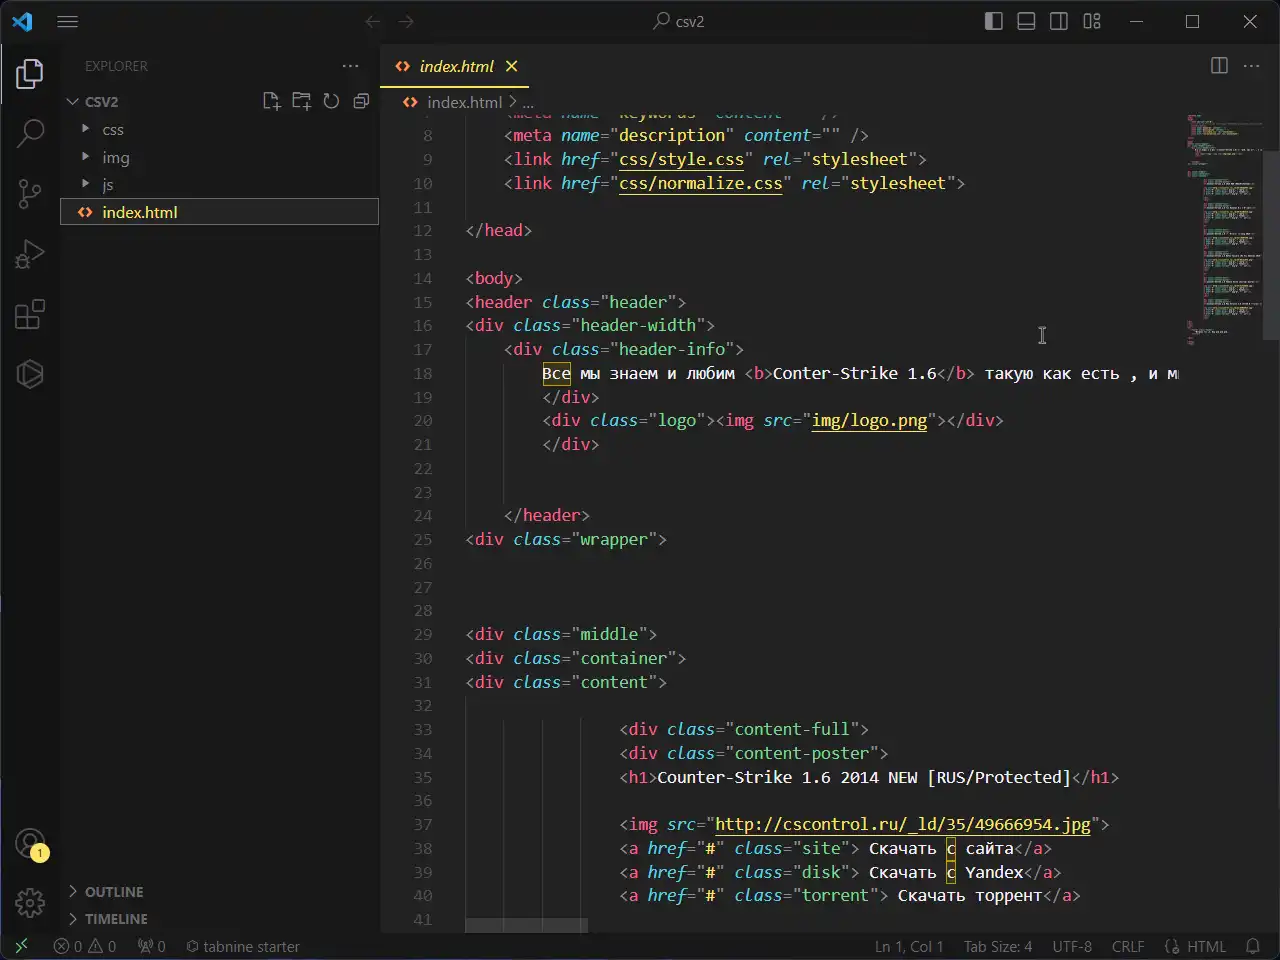Viewport: 1280px width, 960px height.
Task: Collapse all folders in Explorer
Action: point(361,101)
